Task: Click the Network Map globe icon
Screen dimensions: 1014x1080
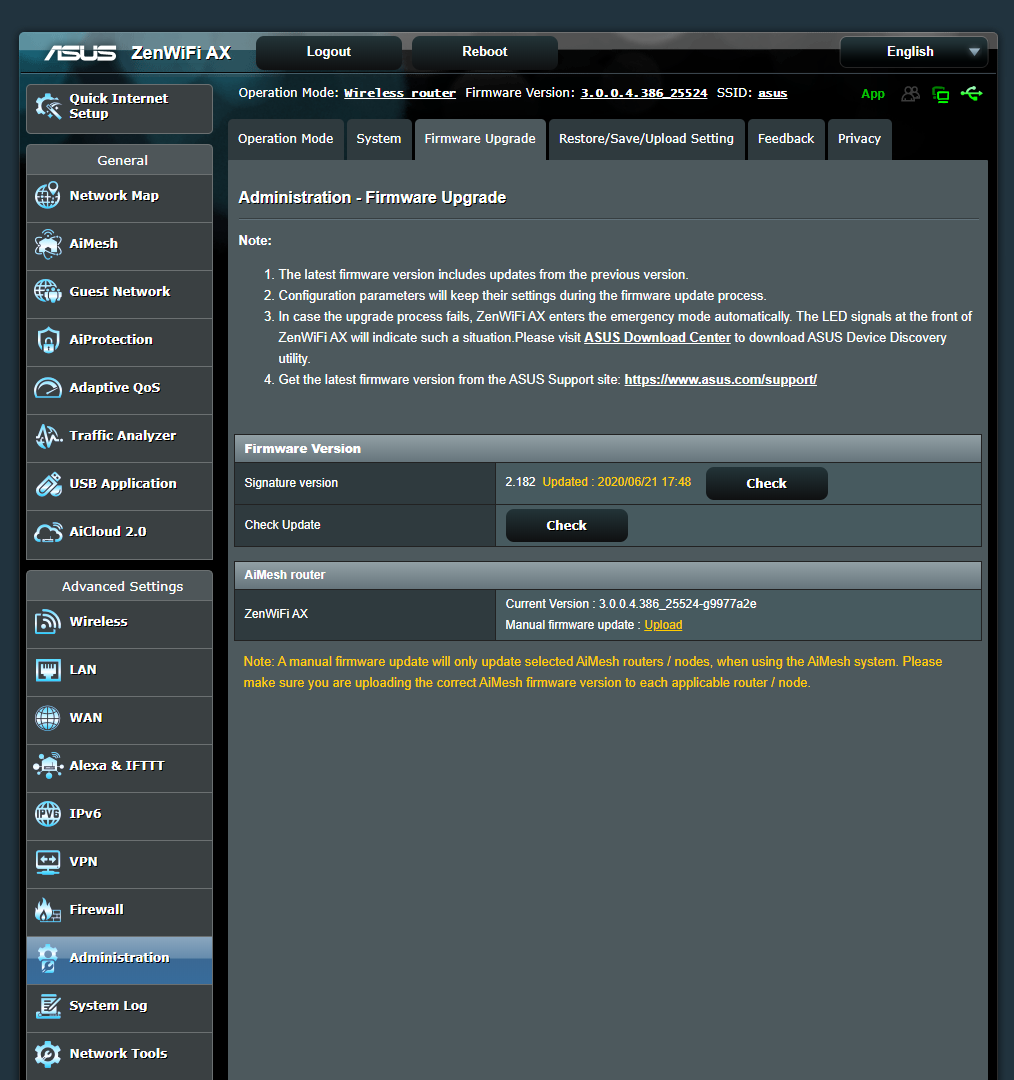Action: click(48, 196)
